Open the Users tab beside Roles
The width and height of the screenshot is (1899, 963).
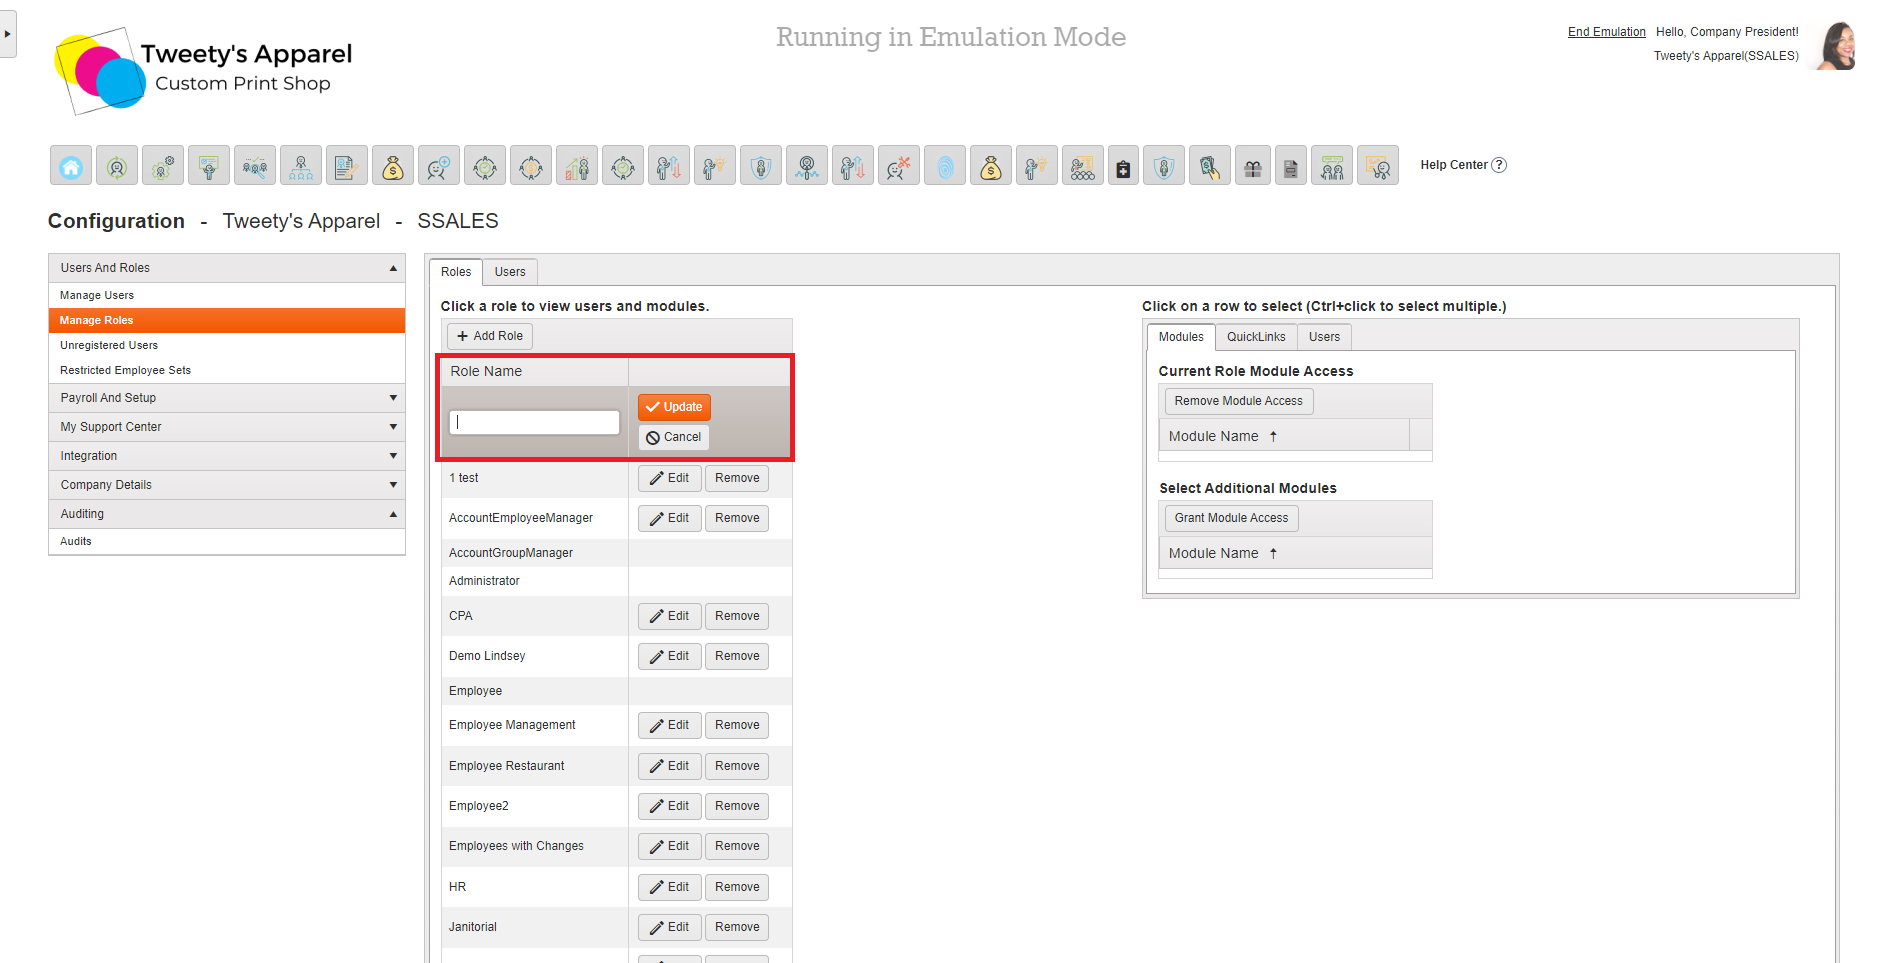510,272
